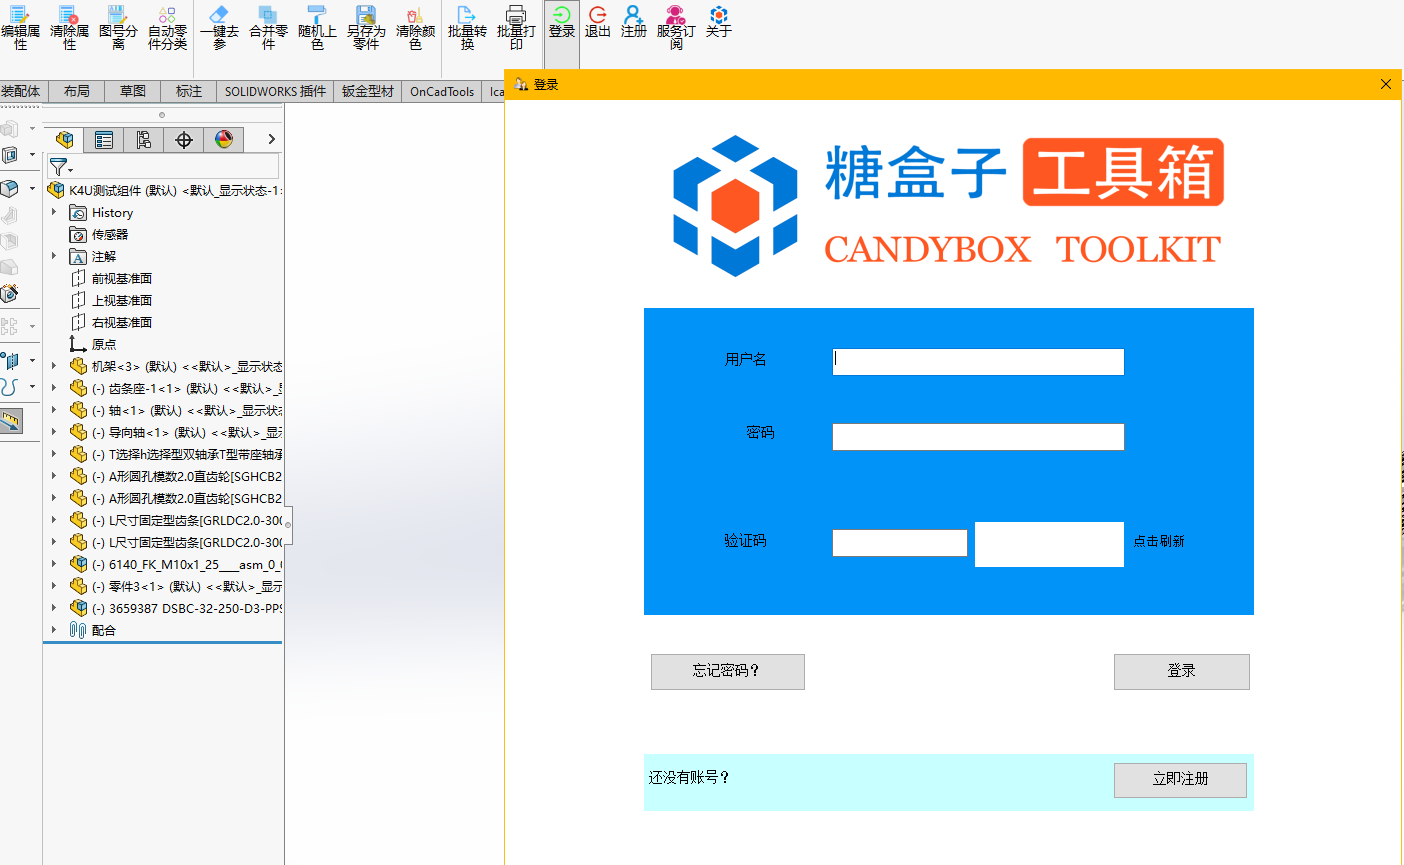Expand the History folder node
Image resolution: width=1404 pixels, height=865 pixels.
pos(54,213)
